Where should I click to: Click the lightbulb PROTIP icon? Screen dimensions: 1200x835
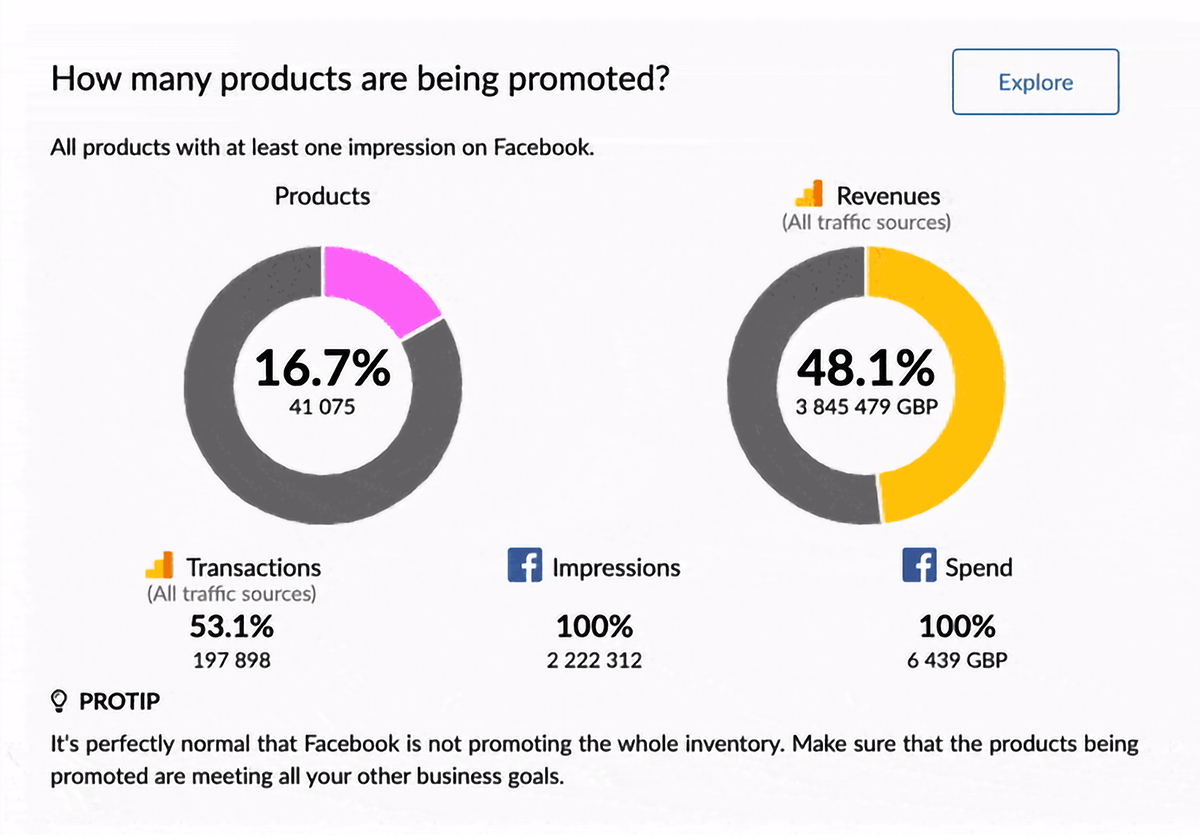(59, 700)
